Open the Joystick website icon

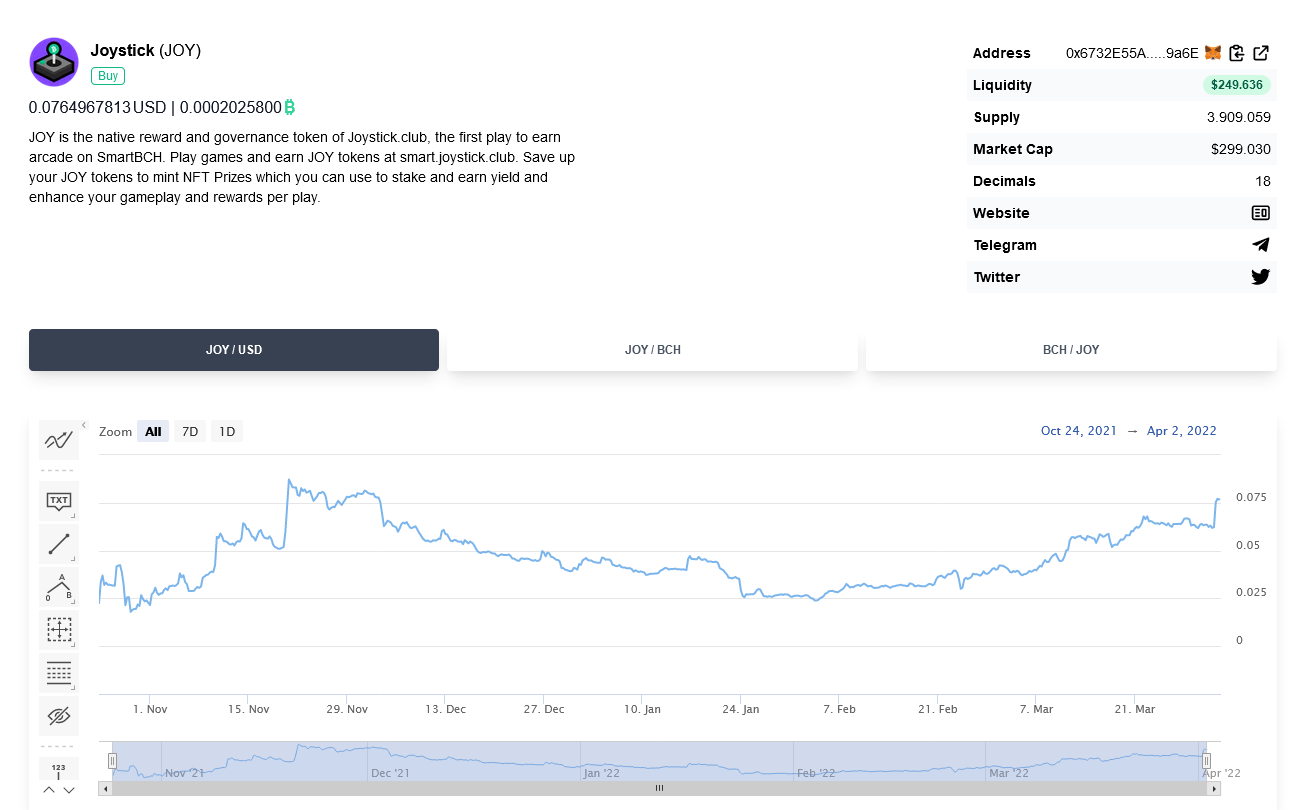point(1261,213)
